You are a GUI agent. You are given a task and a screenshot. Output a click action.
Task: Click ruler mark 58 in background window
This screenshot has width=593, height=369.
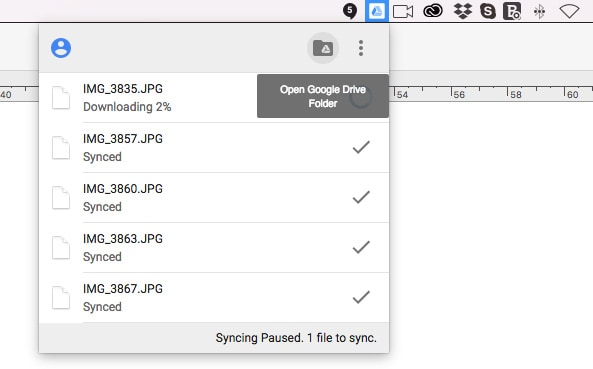516,95
